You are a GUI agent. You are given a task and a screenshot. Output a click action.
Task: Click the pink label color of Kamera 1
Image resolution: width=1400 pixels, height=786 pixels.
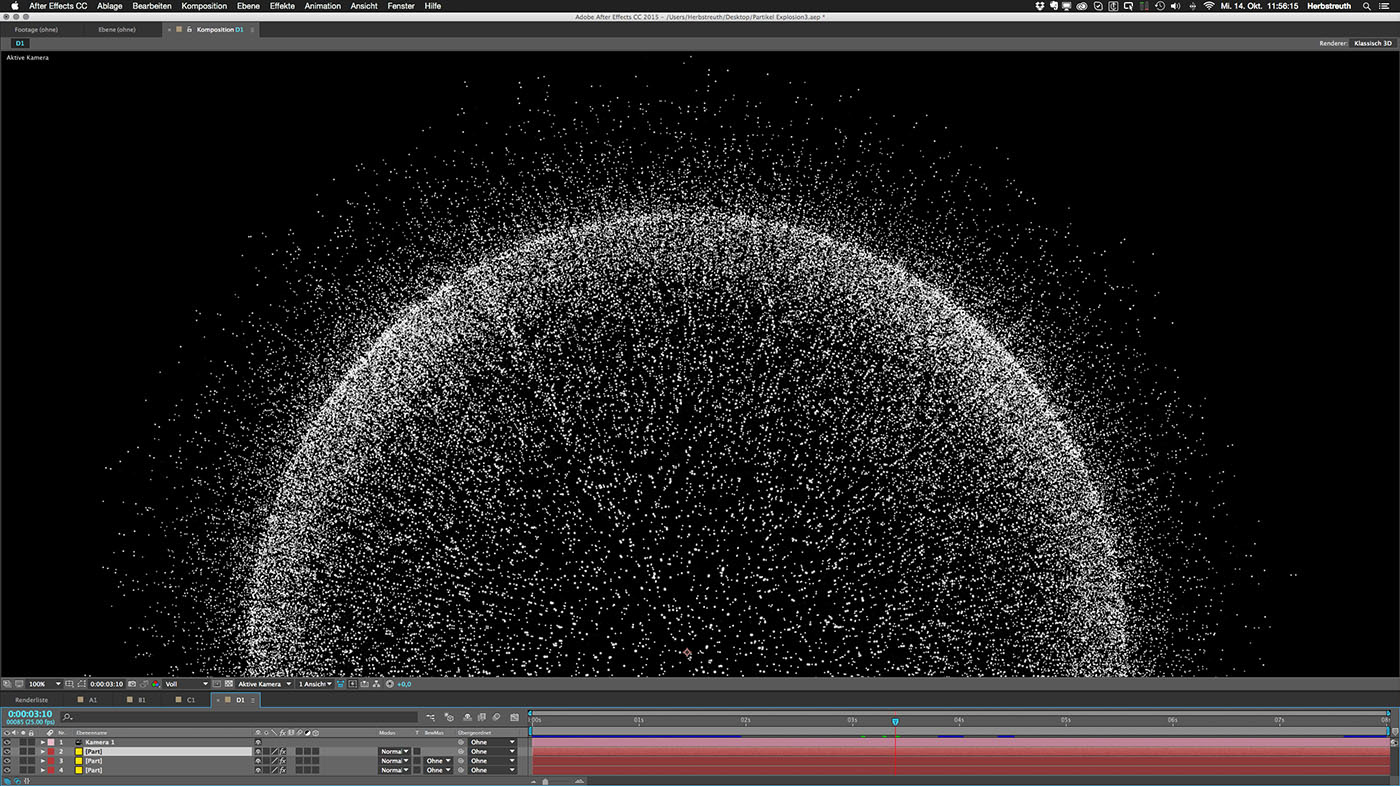[x=51, y=742]
